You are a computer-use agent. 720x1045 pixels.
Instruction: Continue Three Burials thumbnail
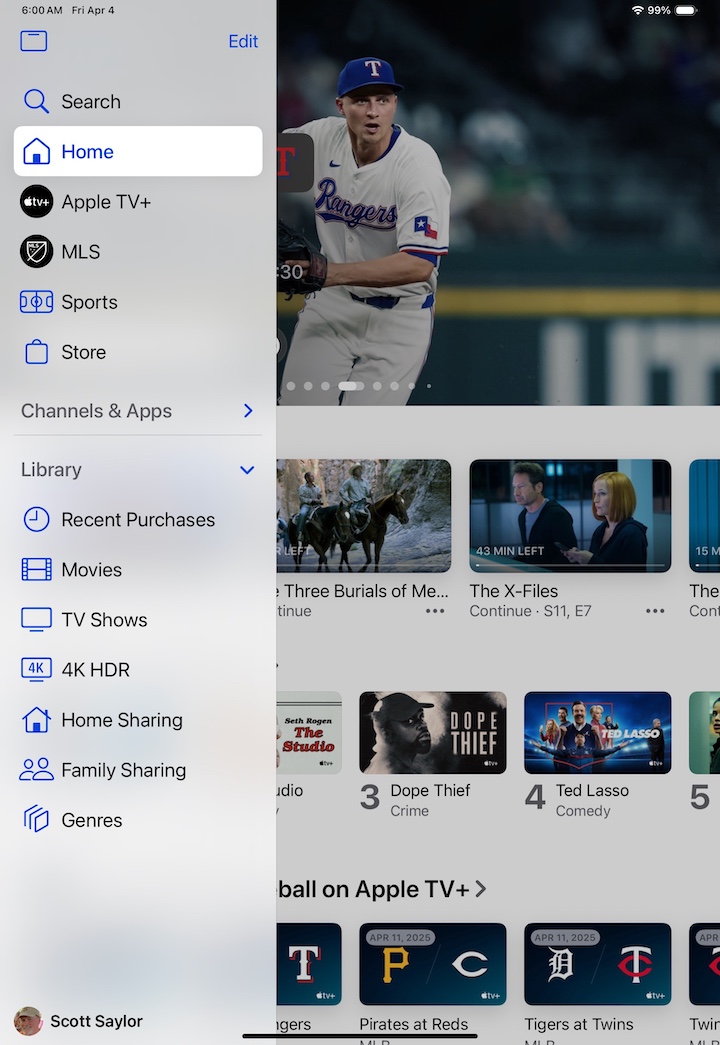(364, 515)
